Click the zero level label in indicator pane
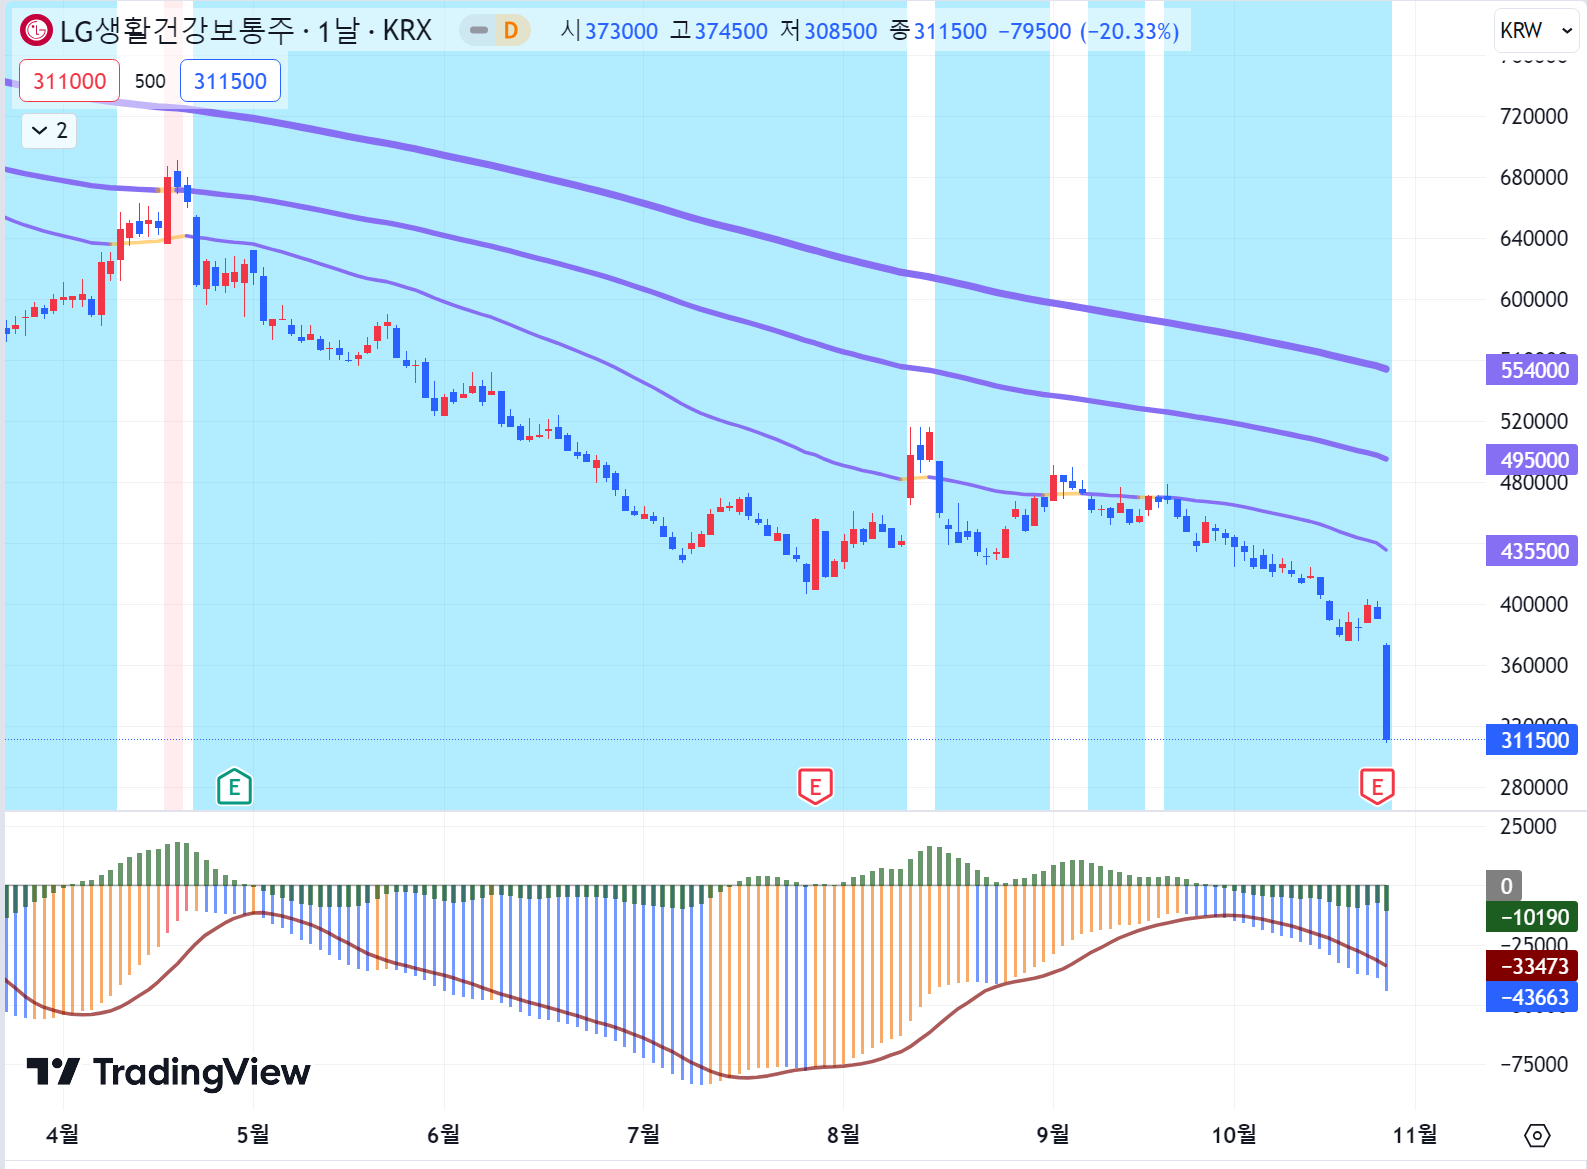 tap(1505, 886)
